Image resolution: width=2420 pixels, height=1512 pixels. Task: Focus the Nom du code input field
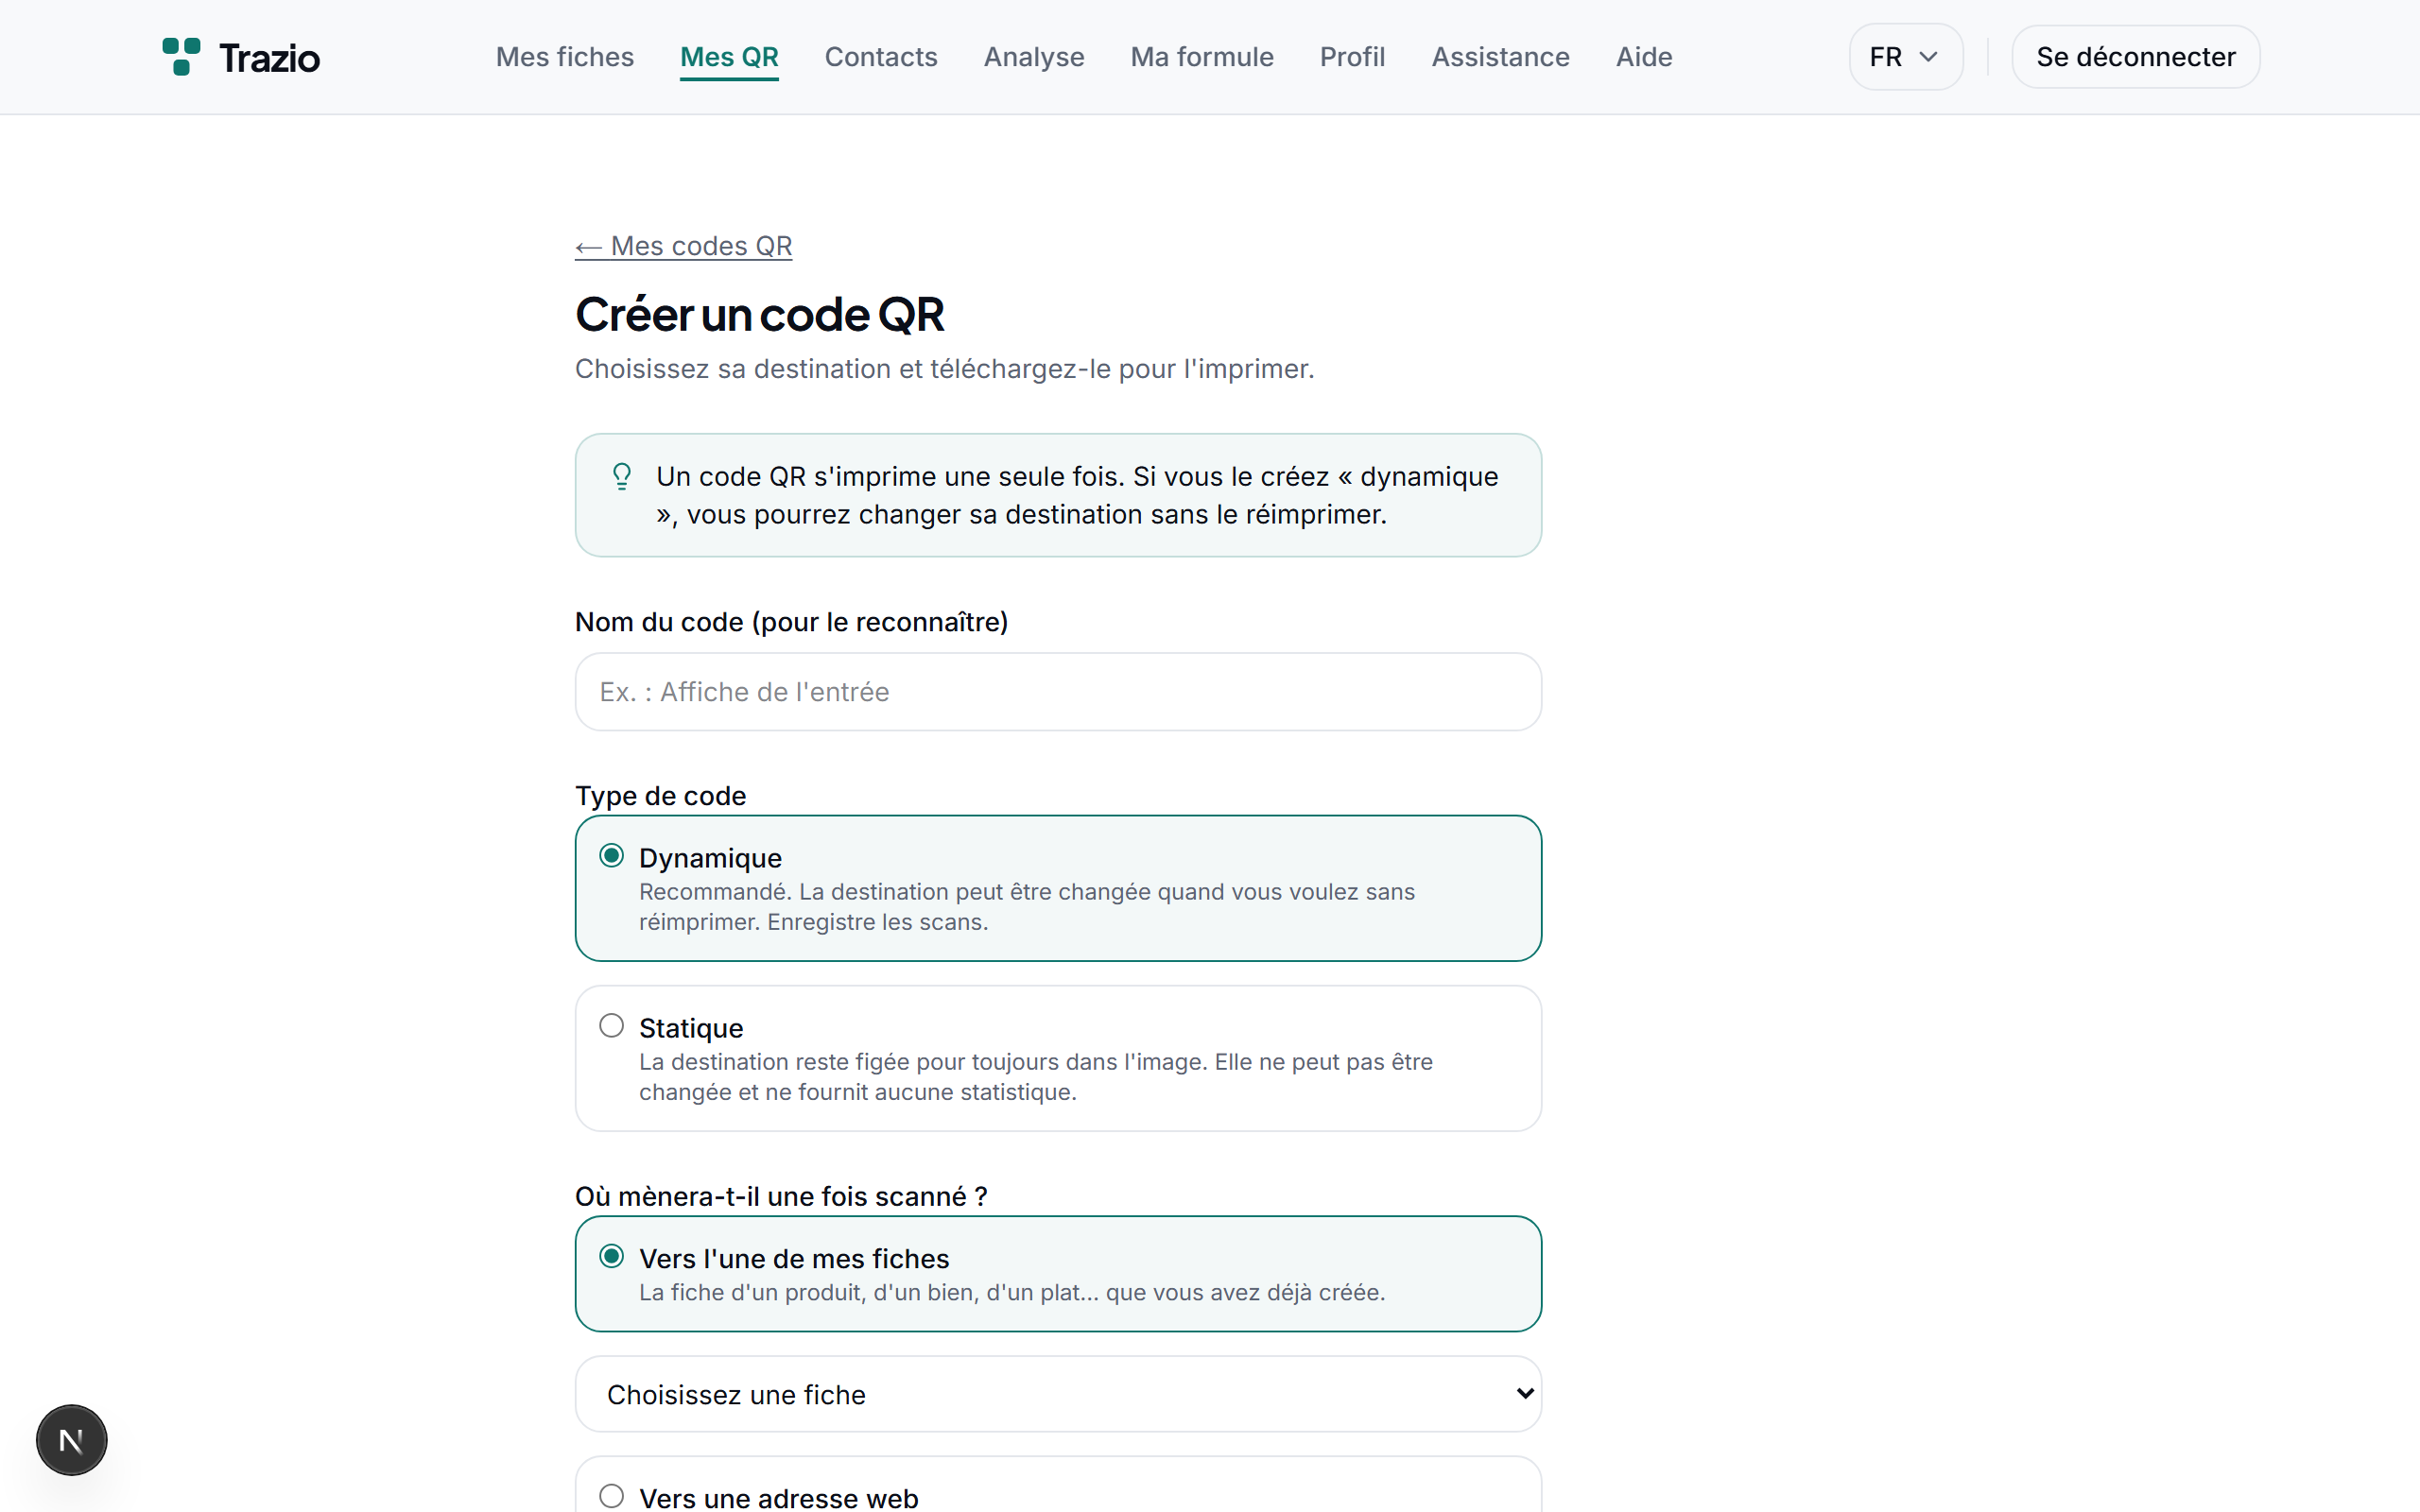point(1058,692)
